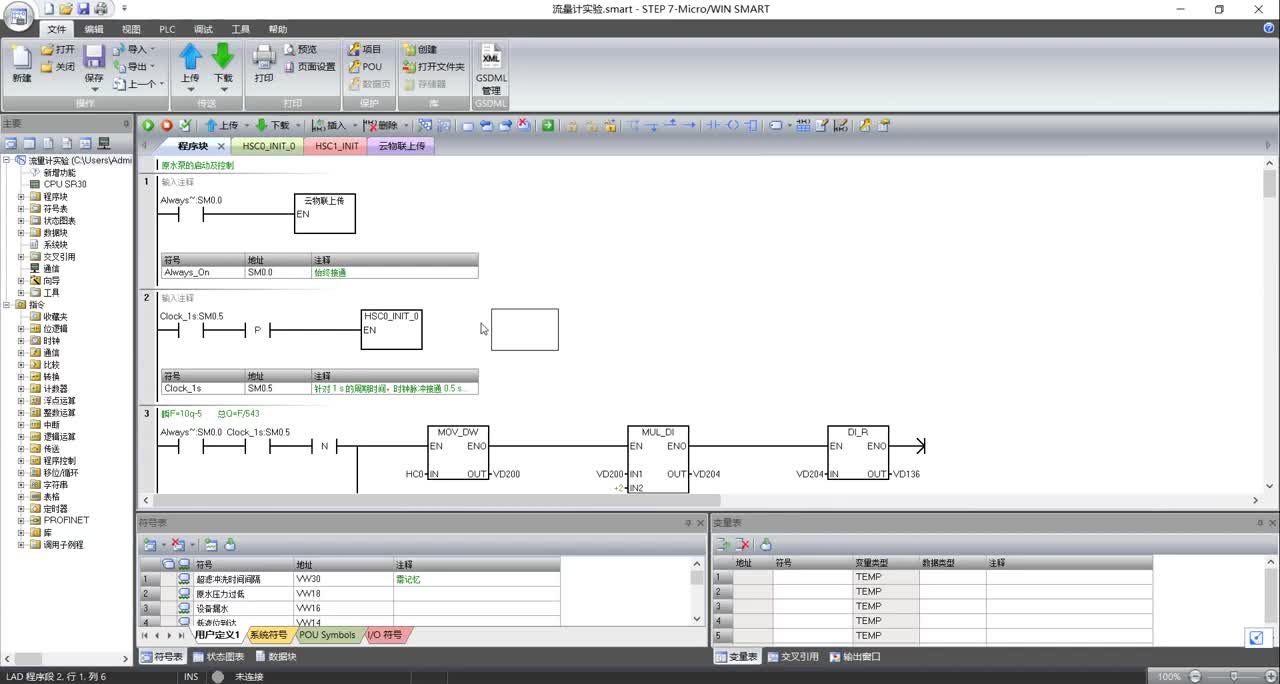Select the I/O 符号 tab
Screen dimensions: 1280x684
pos(385,635)
